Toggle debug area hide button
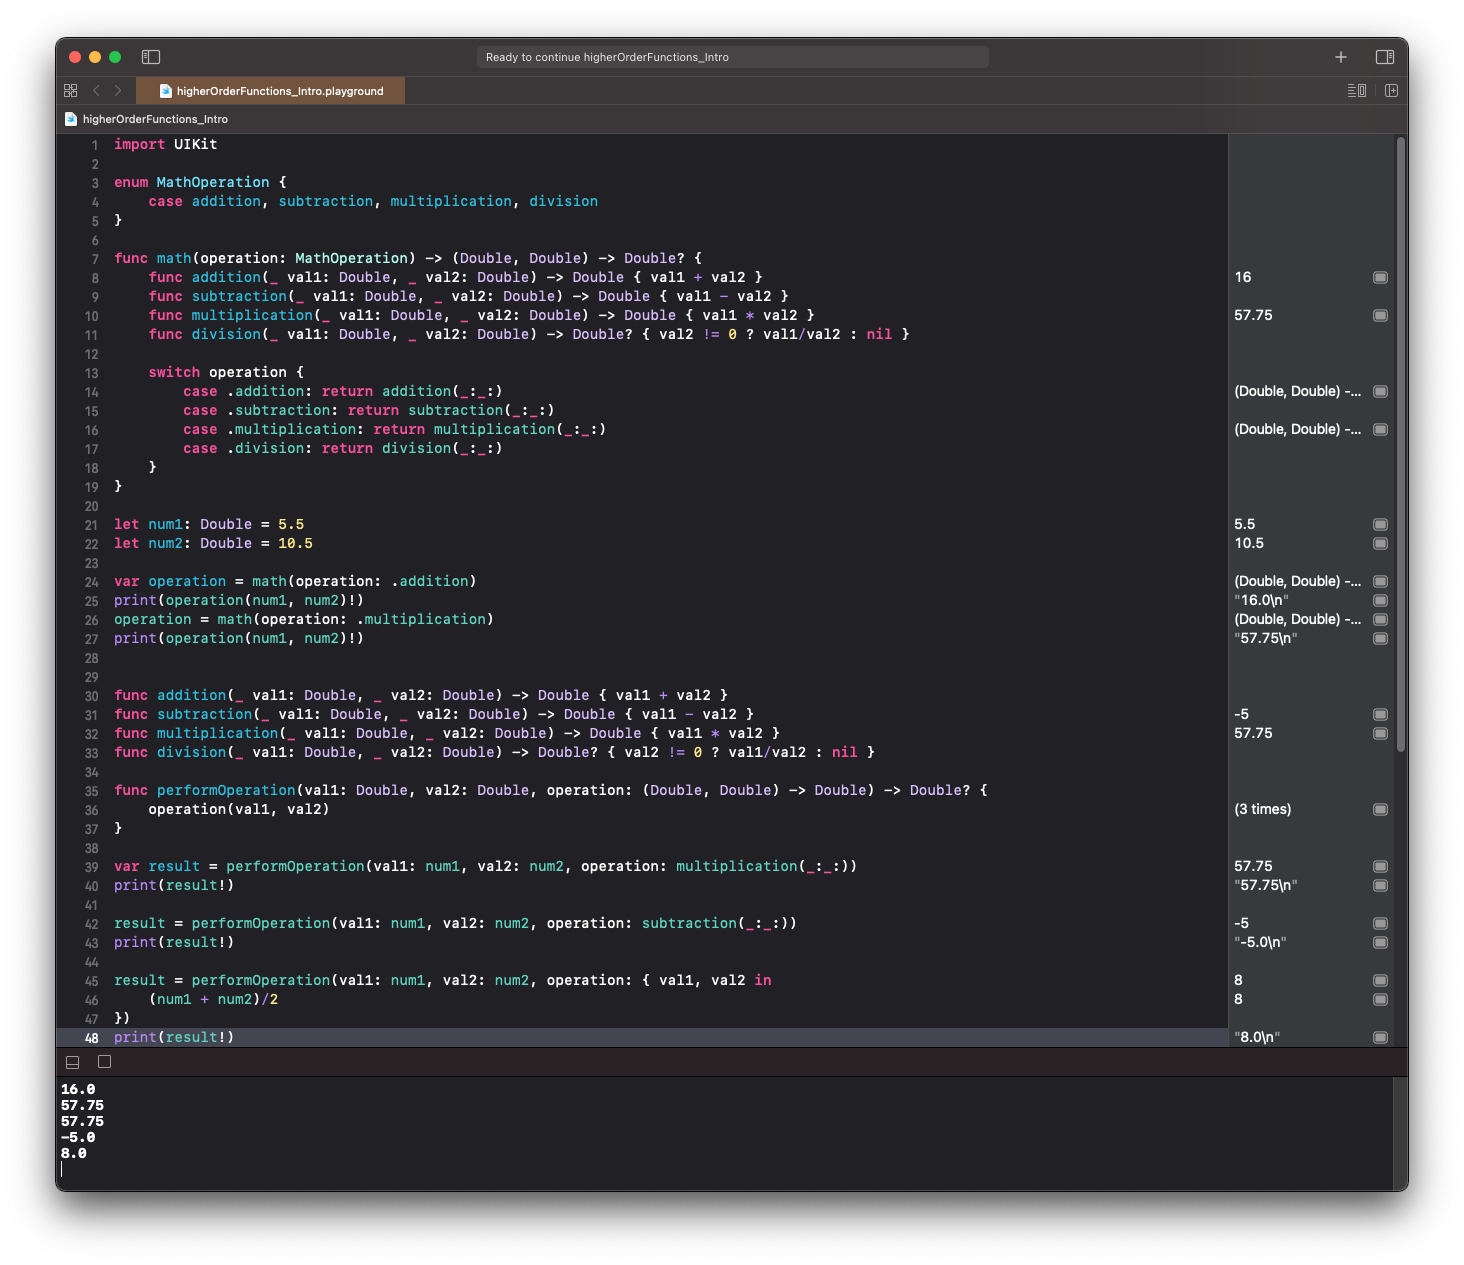Viewport: 1464px width, 1265px height. click(x=73, y=1062)
